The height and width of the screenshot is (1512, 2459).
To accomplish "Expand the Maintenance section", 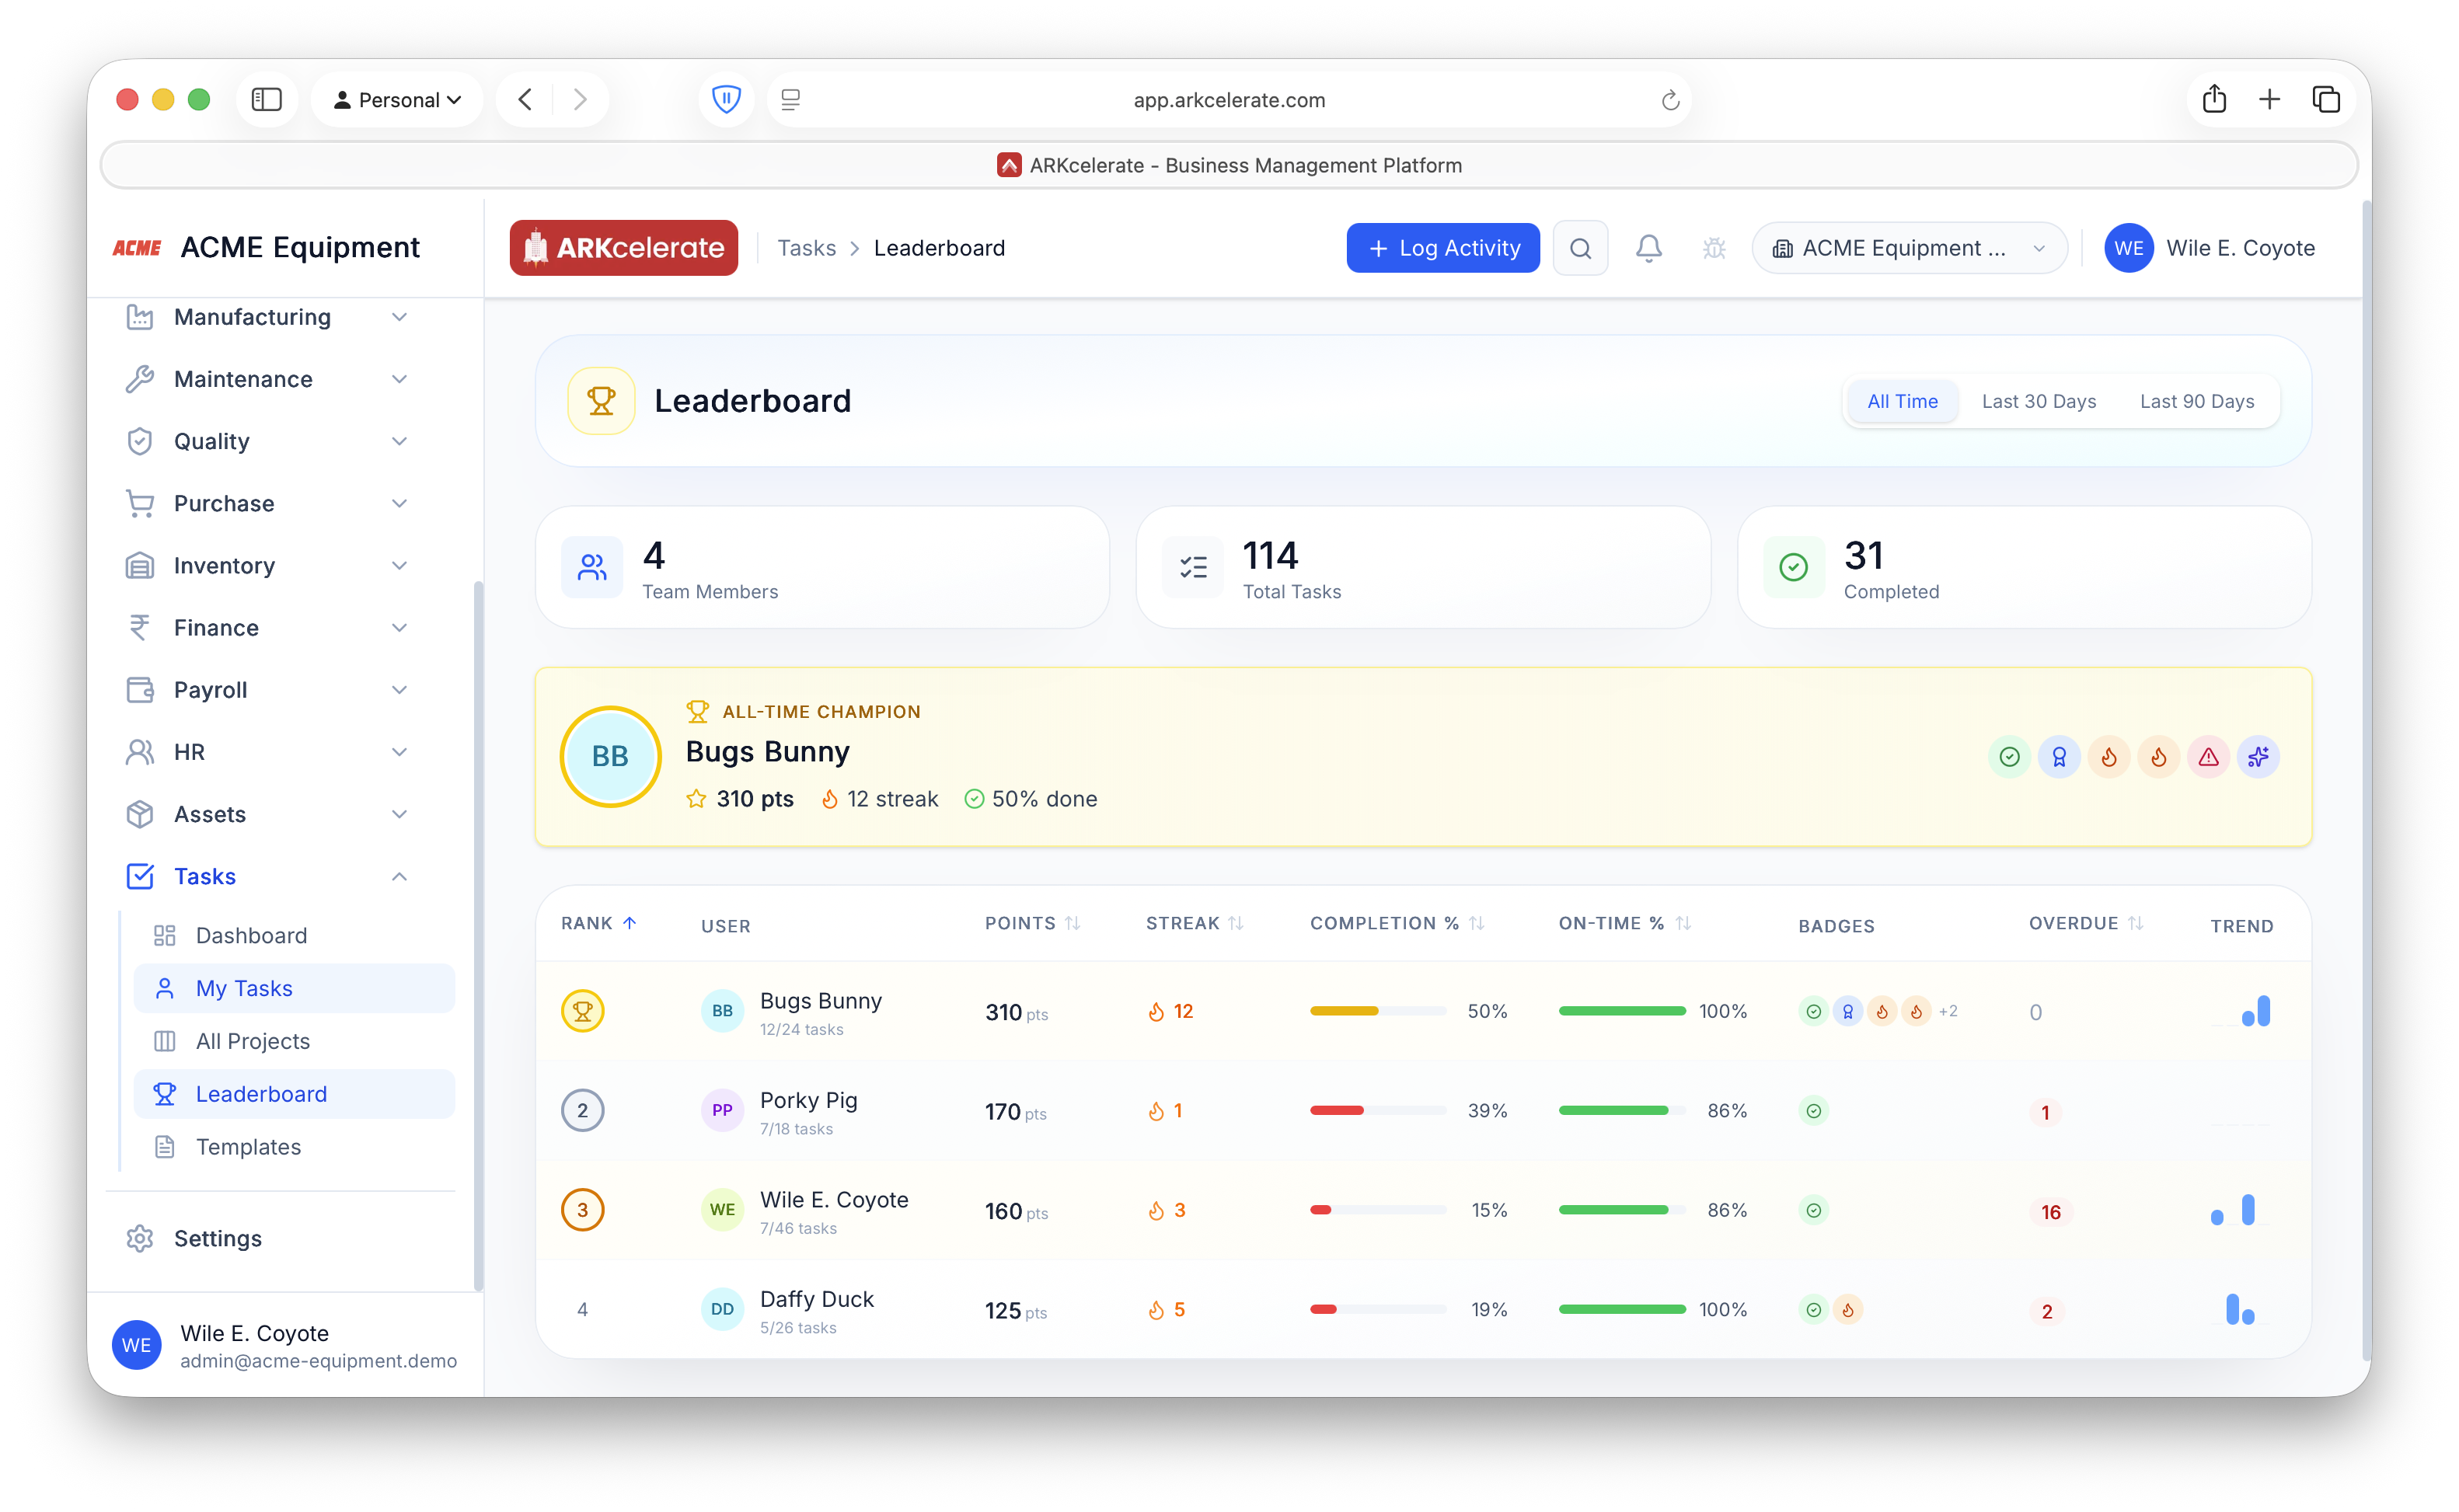I will [x=270, y=379].
